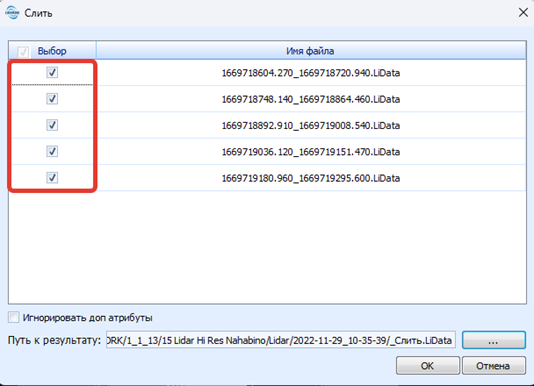Close the Слить dialog
Viewport: 534px width, 386px height.
click(x=523, y=13)
